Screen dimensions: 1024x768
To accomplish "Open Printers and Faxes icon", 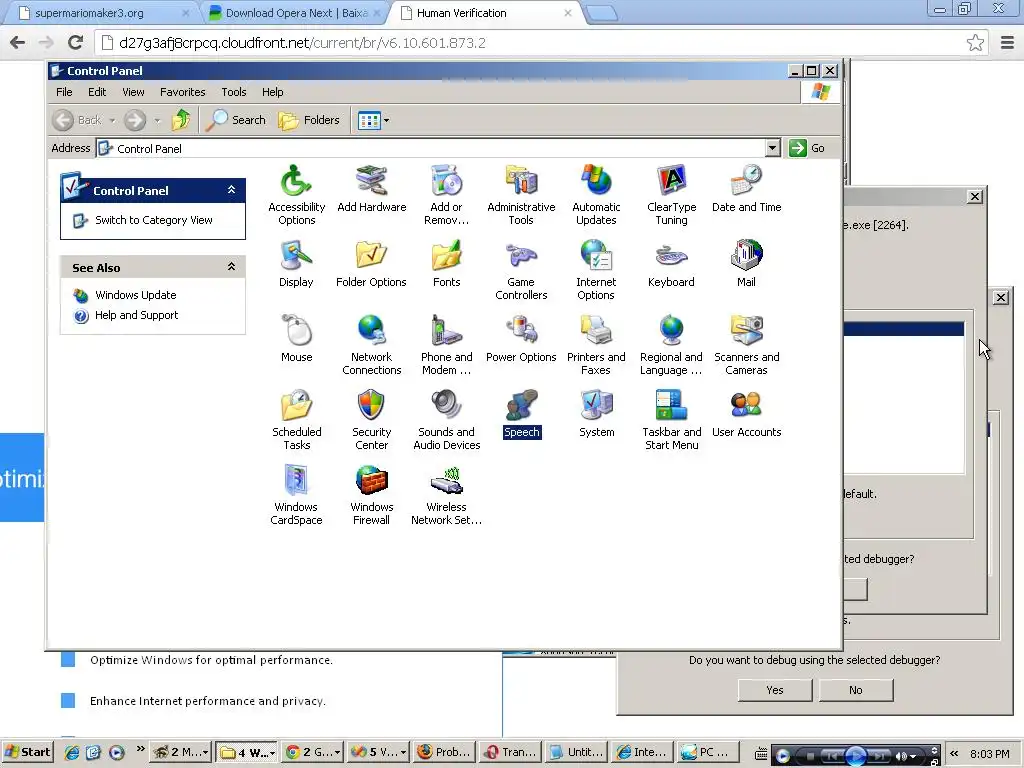I will point(596,344).
